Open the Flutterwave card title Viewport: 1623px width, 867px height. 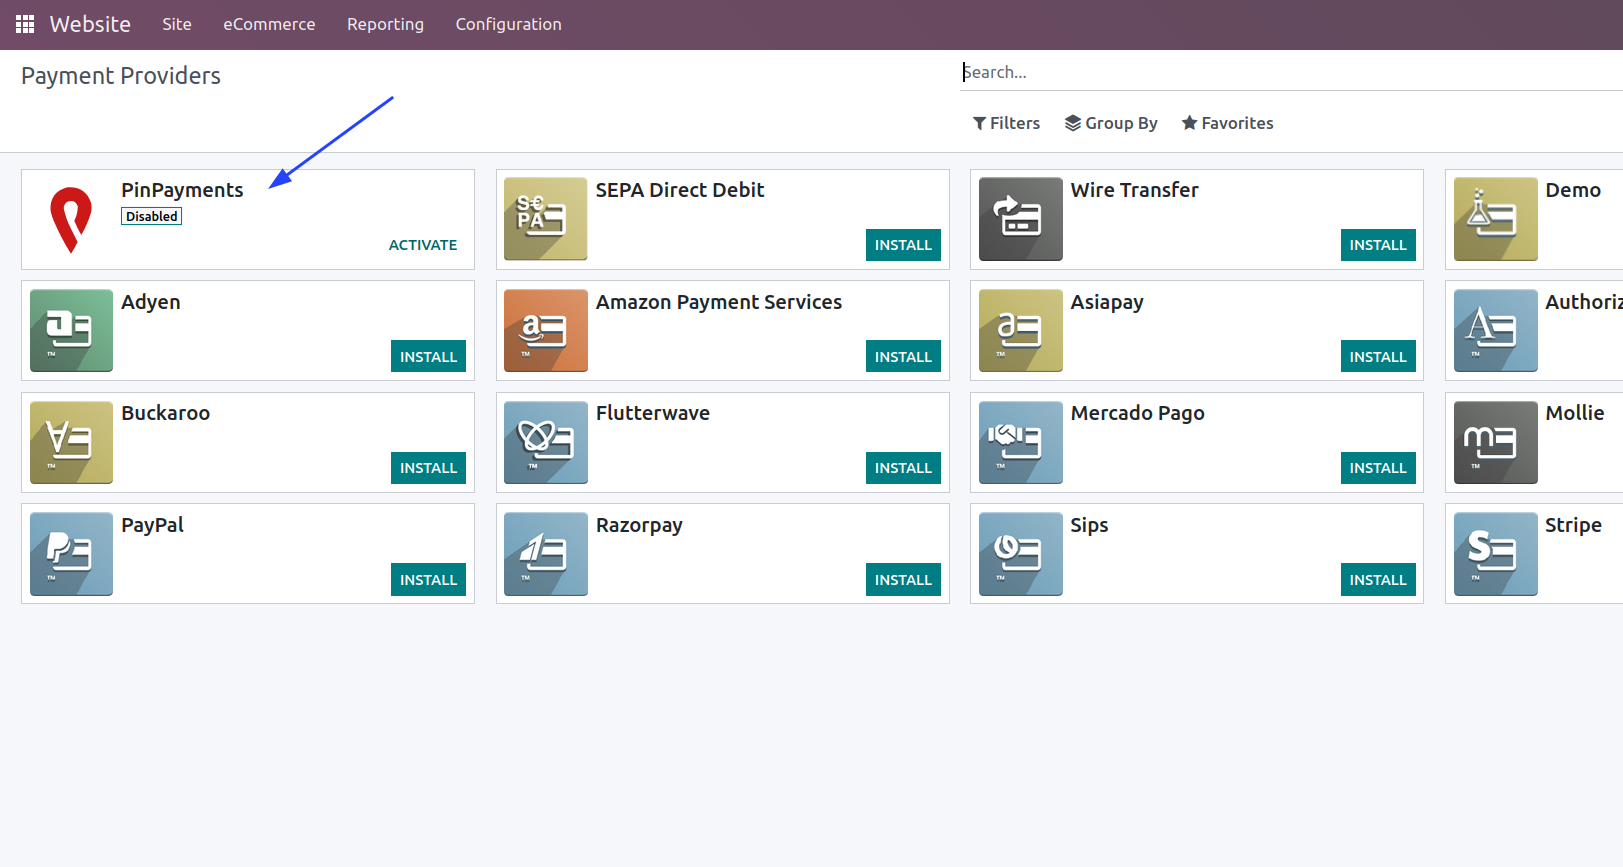pos(653,413)
